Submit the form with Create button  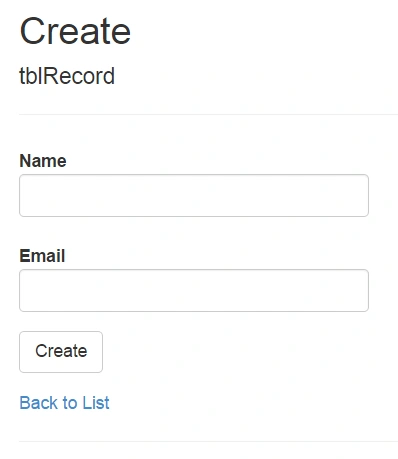(x=61, y=352)
